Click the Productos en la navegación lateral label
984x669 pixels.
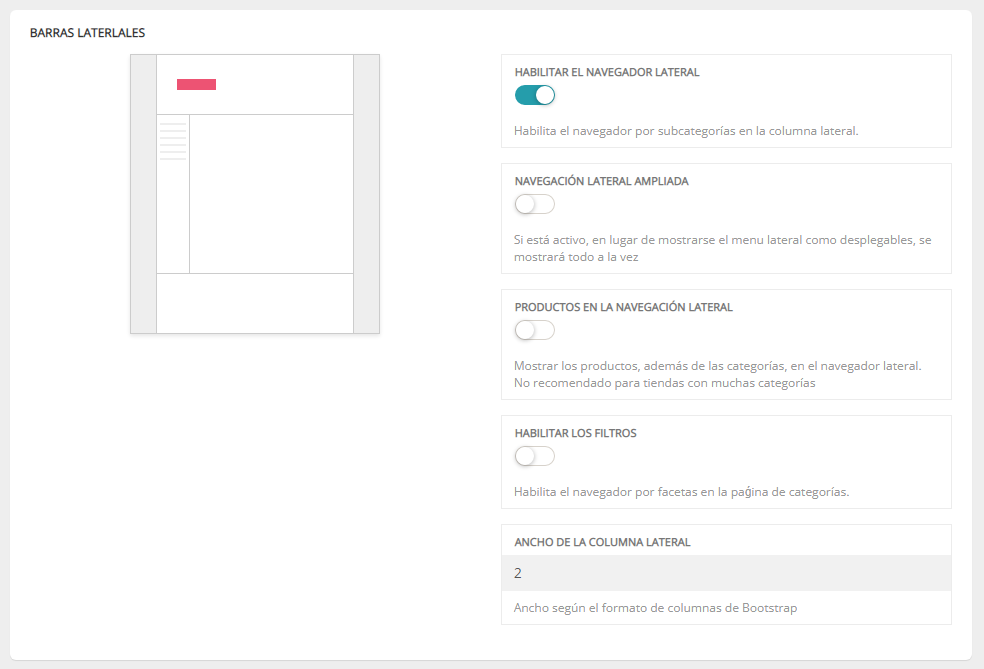point(623,307)
